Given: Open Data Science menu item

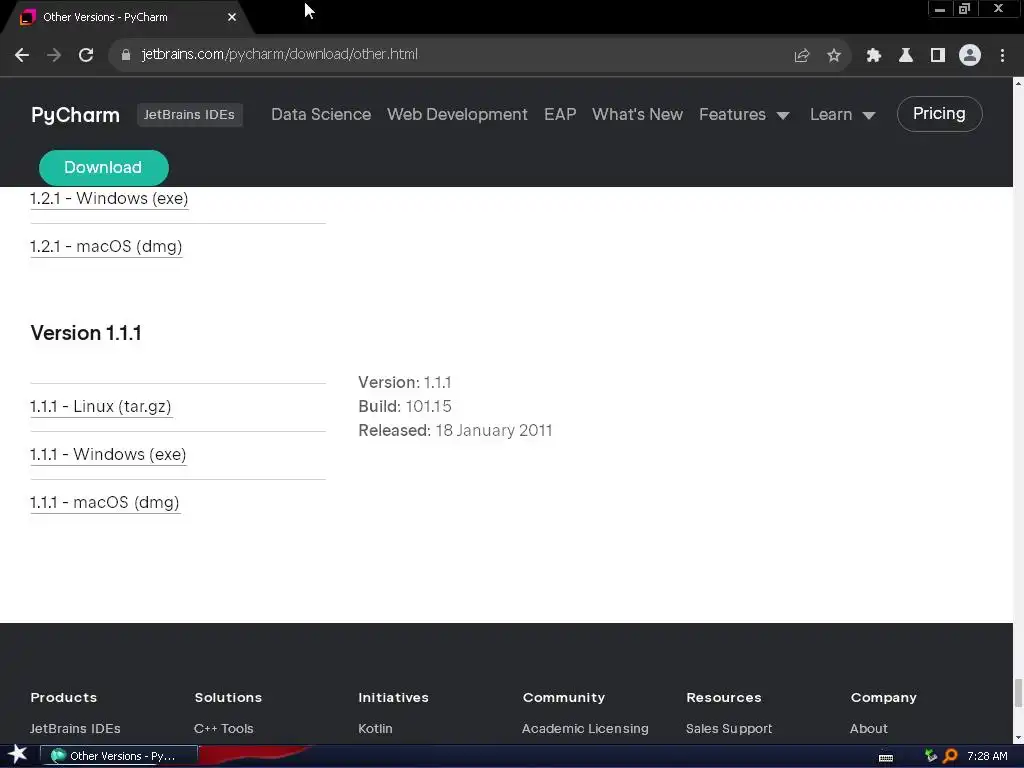Looking at the screenshot, I should 321,114.
